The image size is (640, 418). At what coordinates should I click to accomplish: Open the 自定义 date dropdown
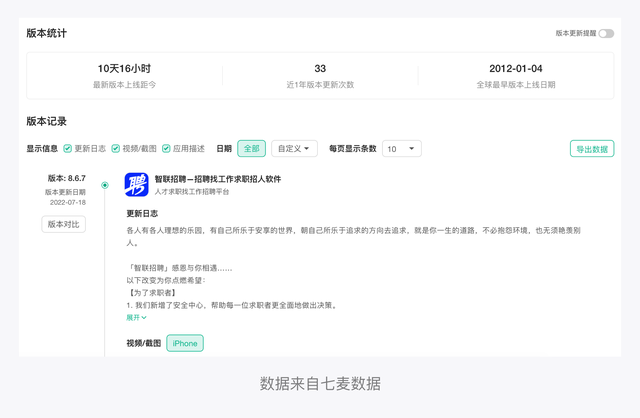tap(294, 149)
